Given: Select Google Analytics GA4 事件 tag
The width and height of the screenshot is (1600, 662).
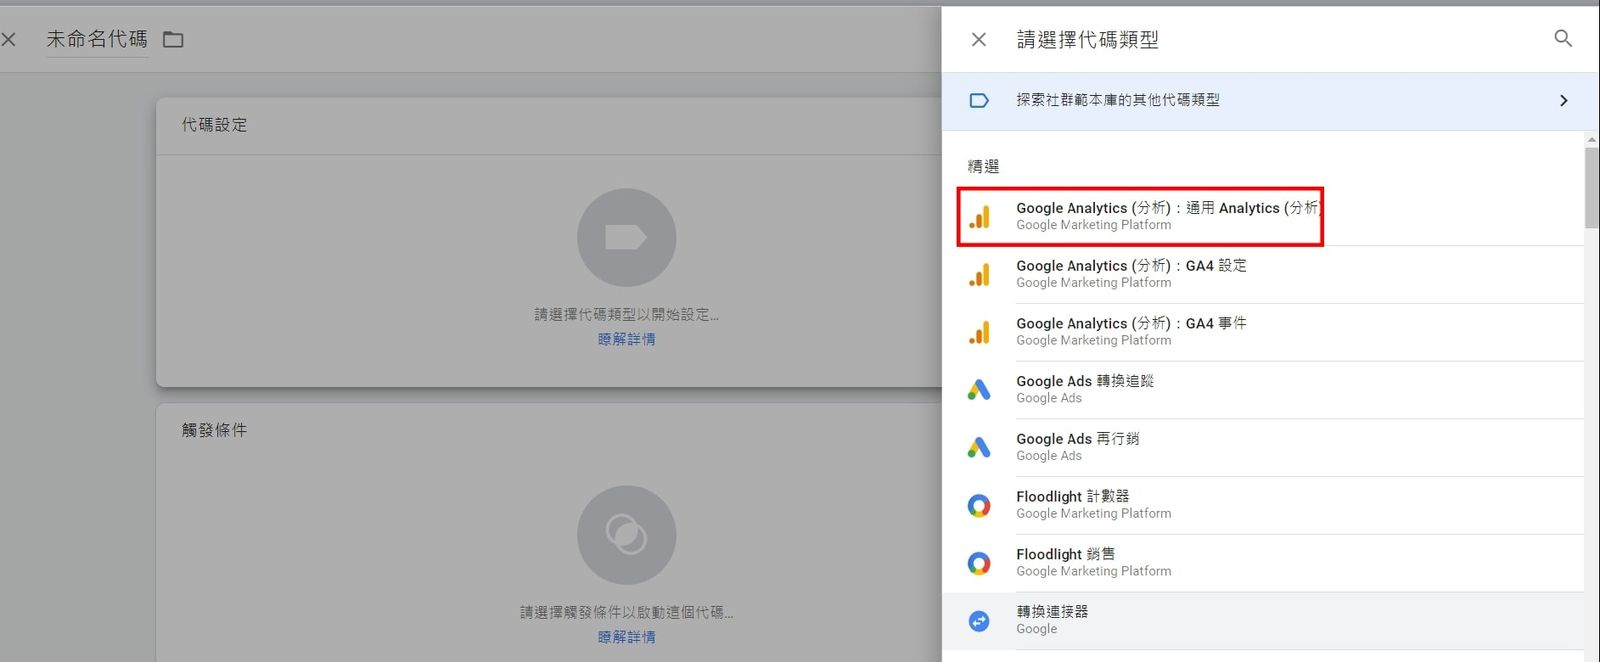Looking at the screenshot, I should 1263,332.
